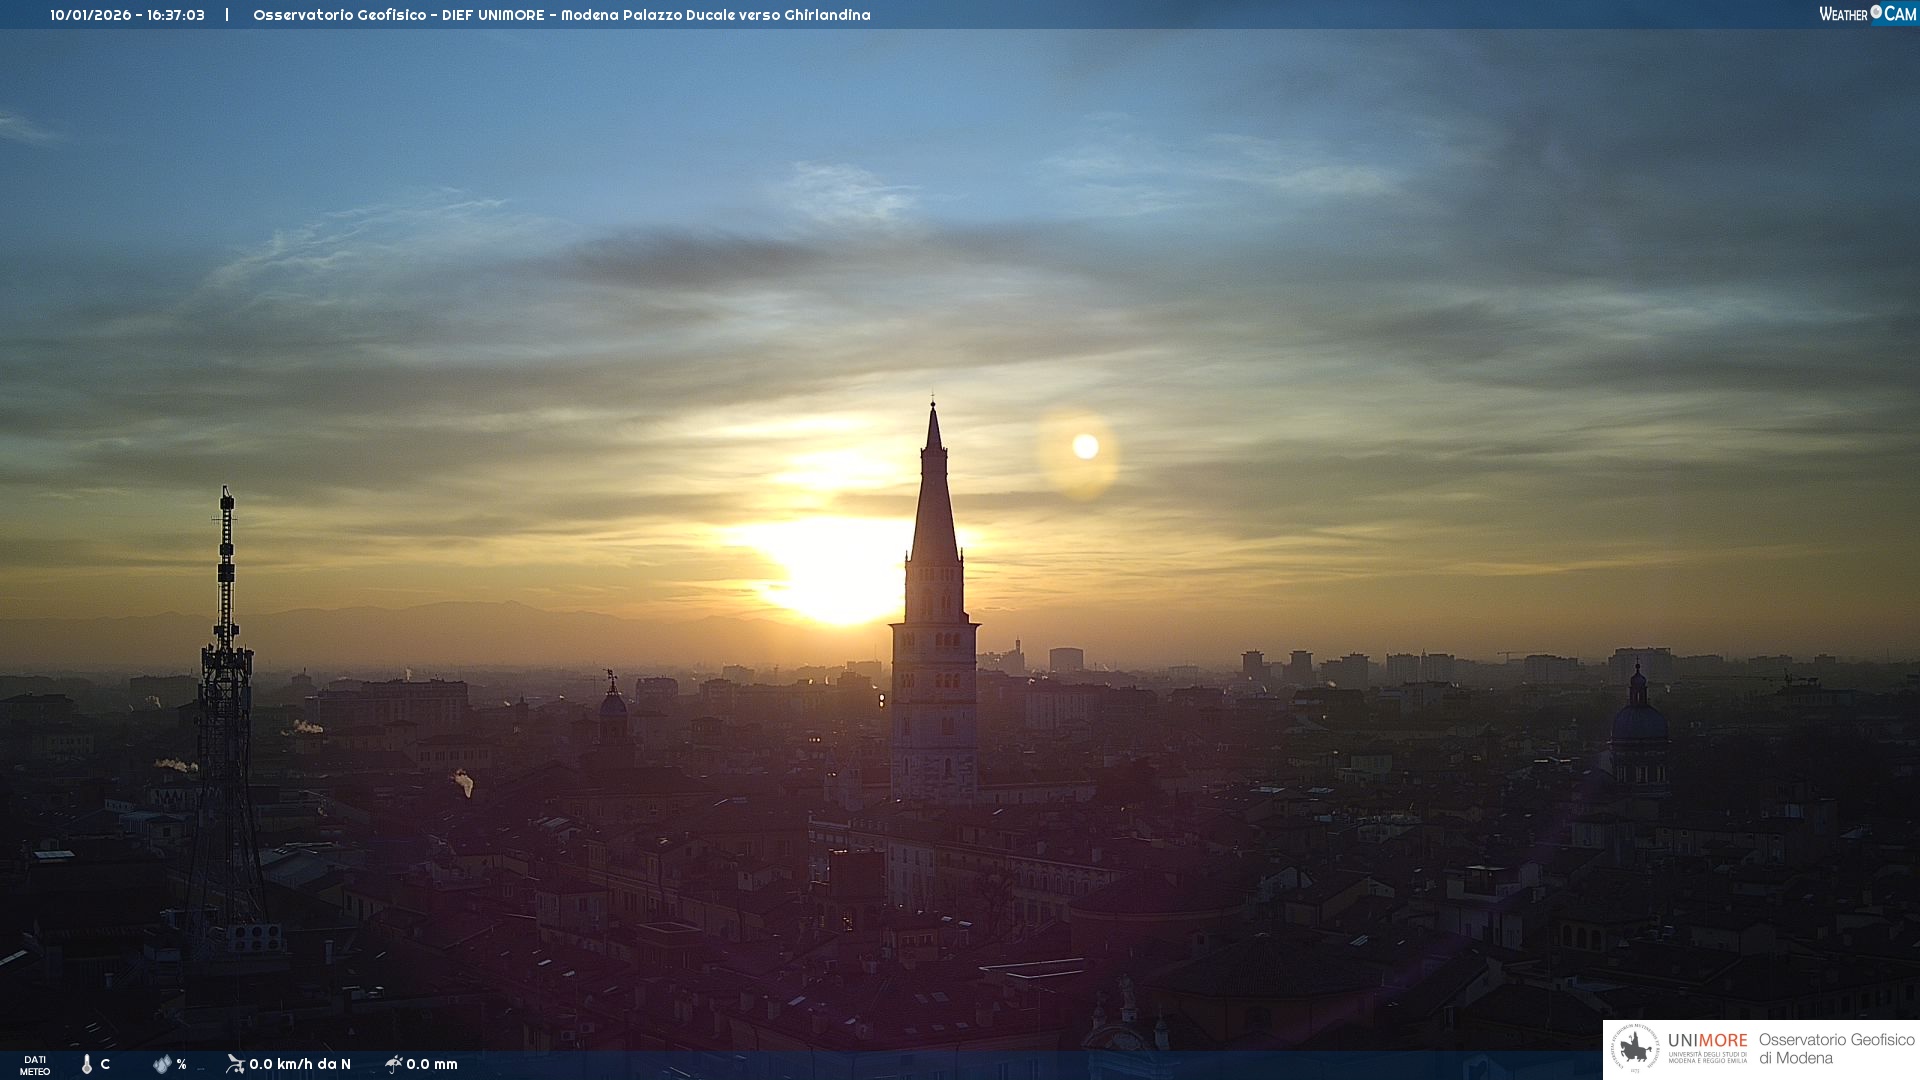Click the UNIMORE horseman seal logo

[1635, 1049]
